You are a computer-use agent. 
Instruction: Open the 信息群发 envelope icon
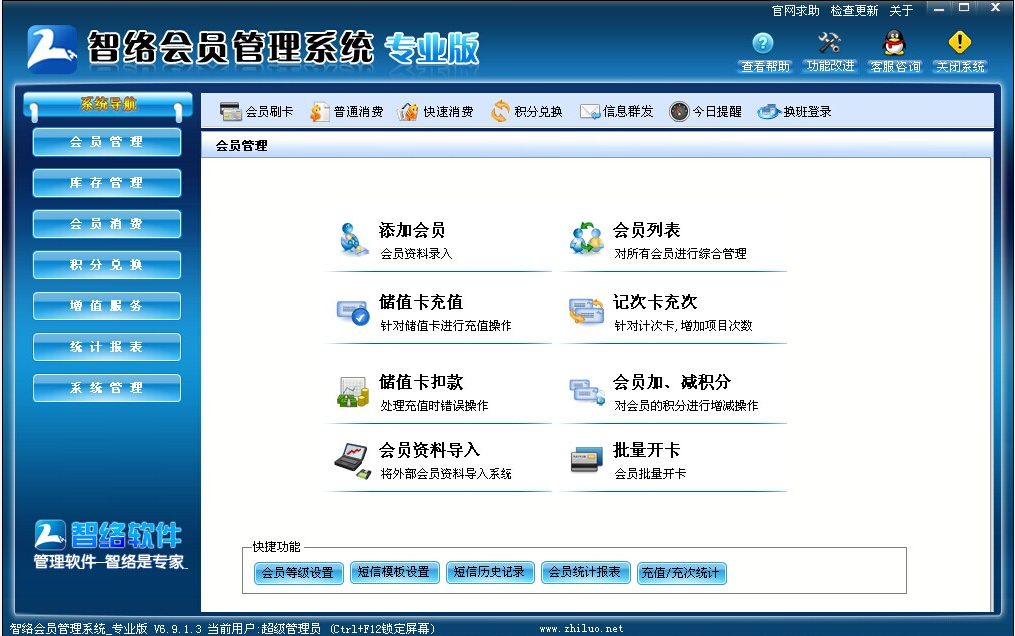(x=590, y=112)
